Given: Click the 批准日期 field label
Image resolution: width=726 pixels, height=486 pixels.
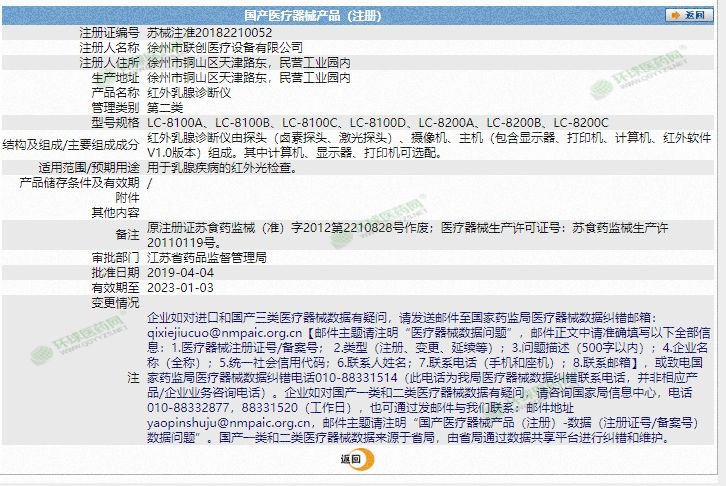Looking at the screenshot, I should point(115,273).
